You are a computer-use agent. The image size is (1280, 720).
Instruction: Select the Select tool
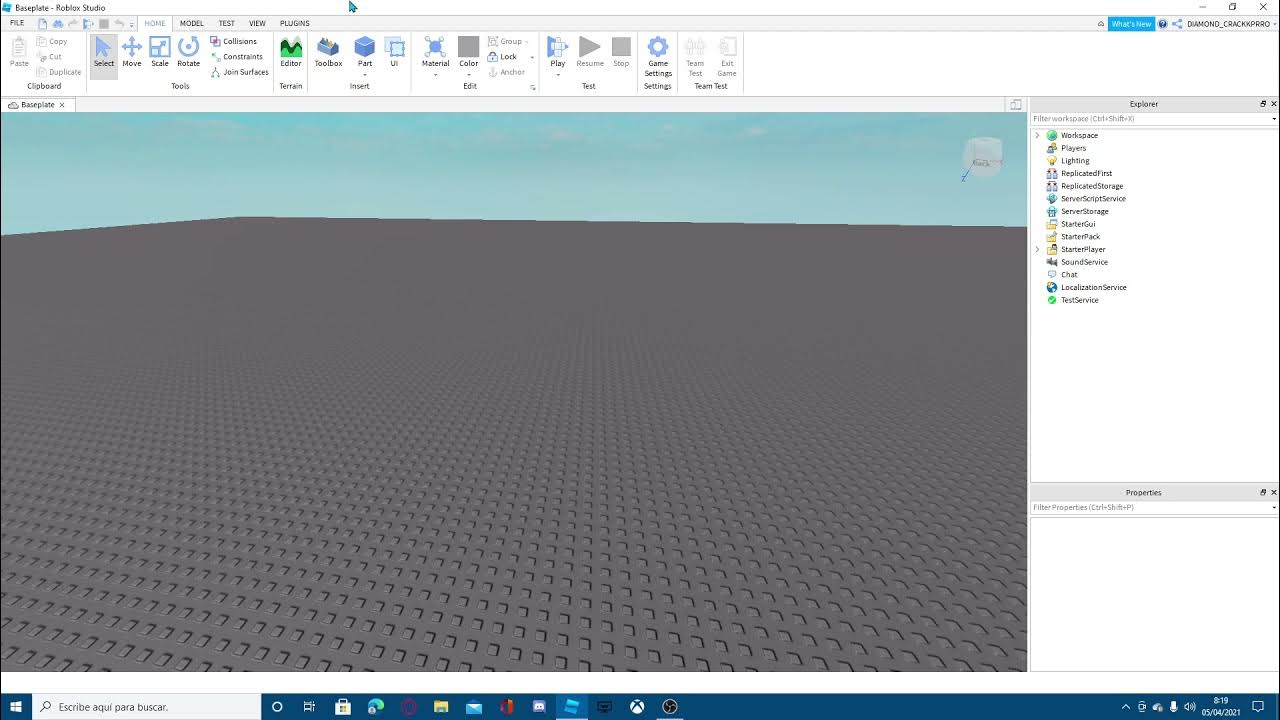point(104,55)
